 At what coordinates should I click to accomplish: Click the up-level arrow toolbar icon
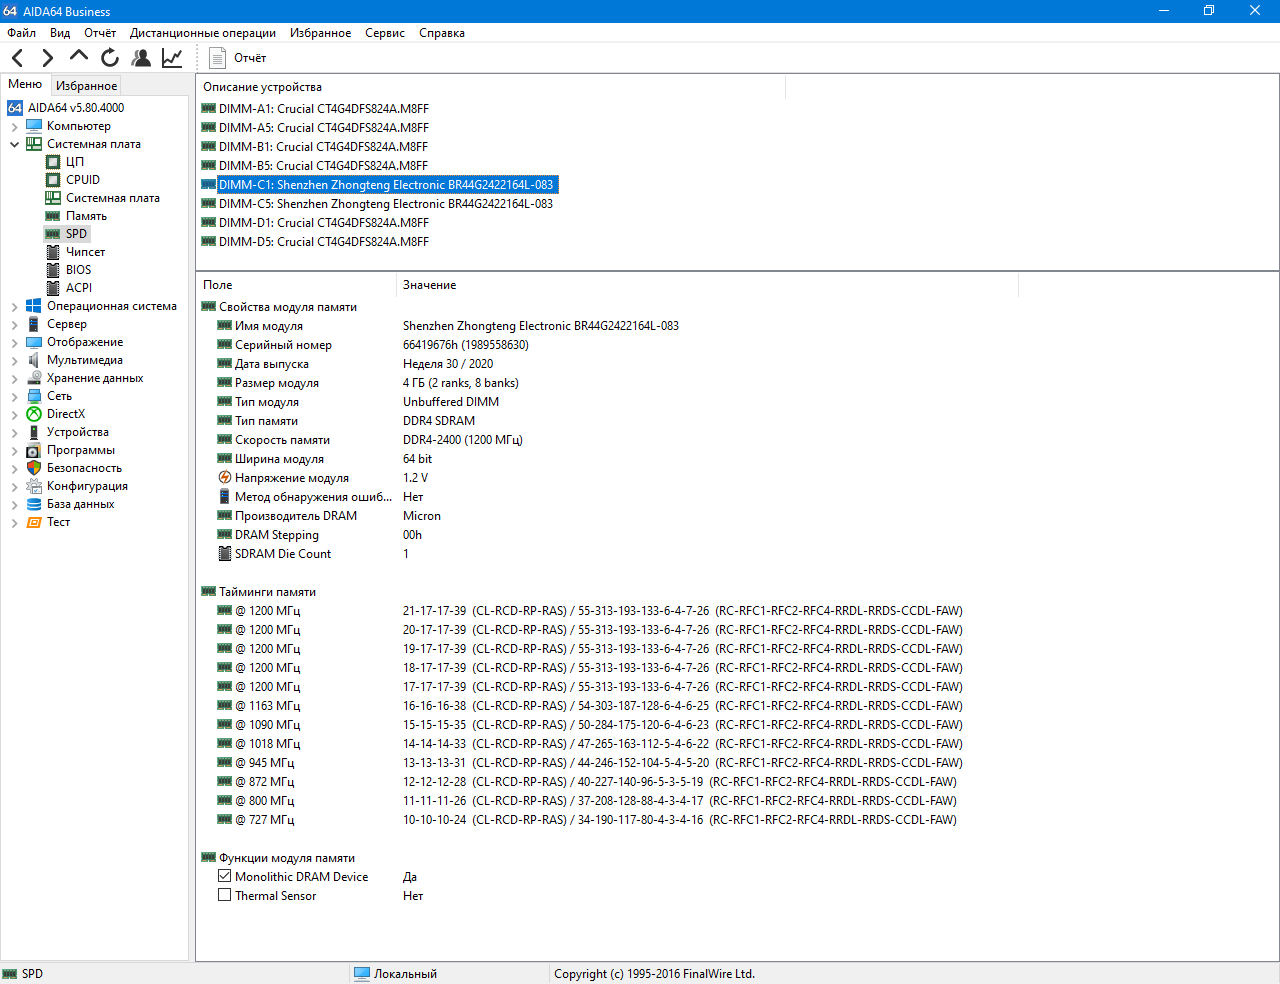[79, 56]
